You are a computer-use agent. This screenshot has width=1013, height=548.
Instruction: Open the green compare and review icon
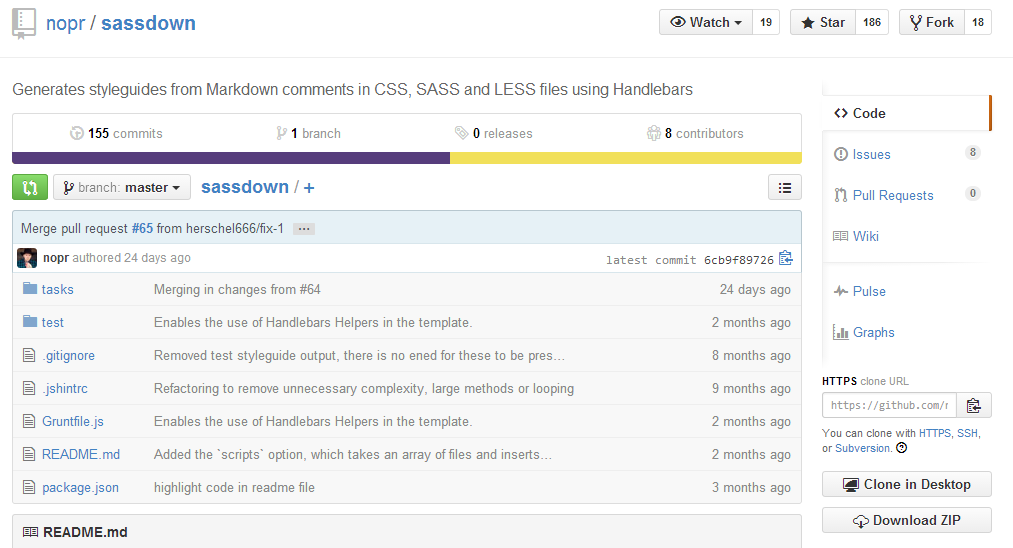[x=30, y=187]
